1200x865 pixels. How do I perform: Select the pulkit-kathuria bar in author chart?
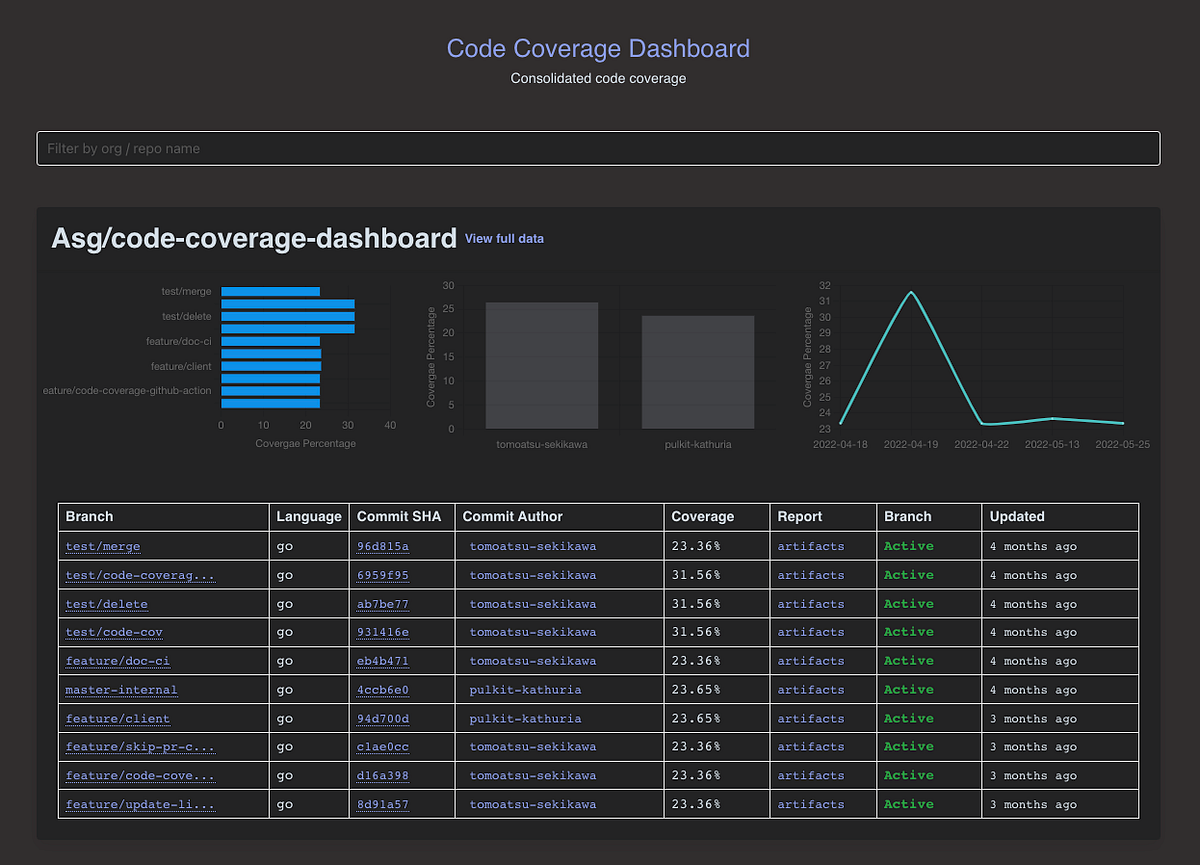pyautogui.click(x=698, y=372)
